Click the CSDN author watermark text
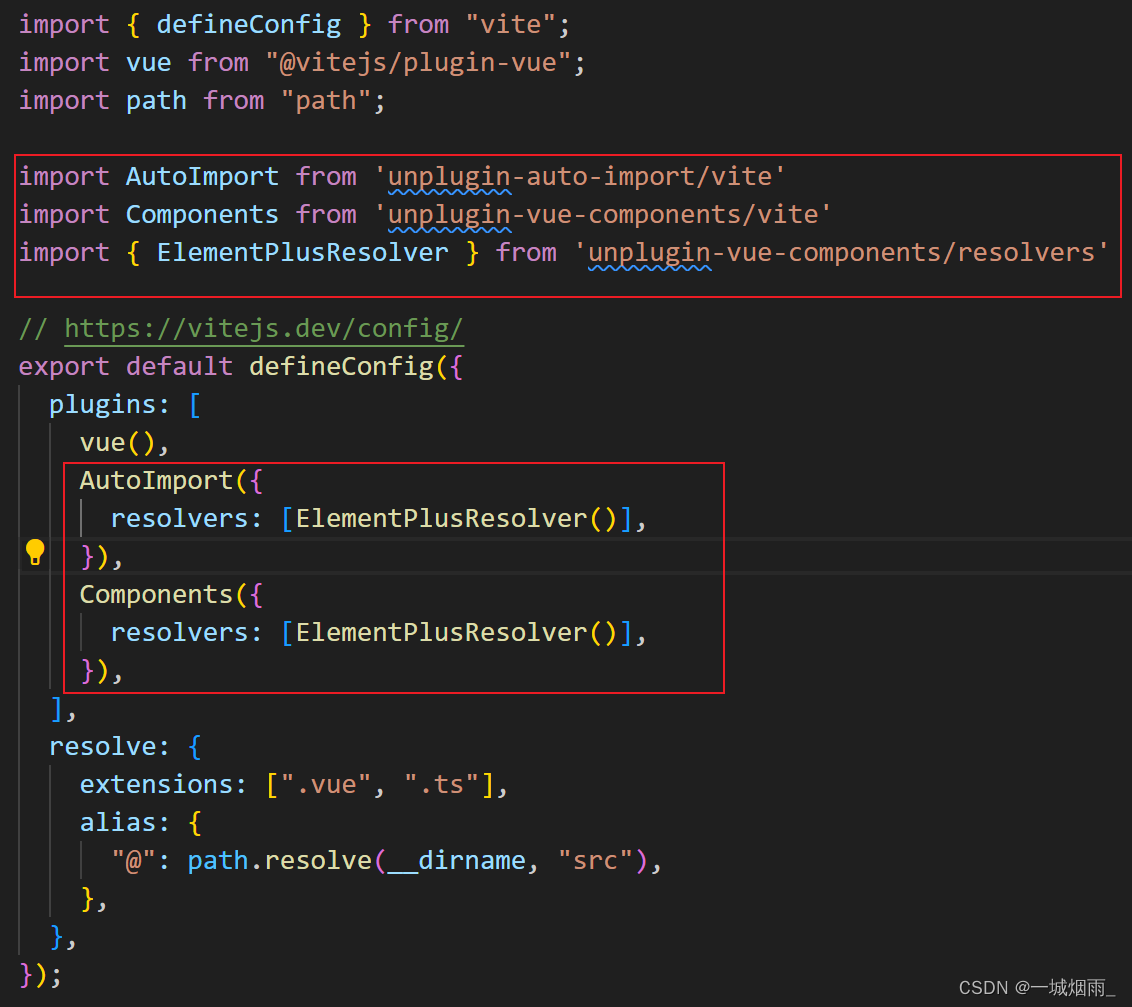This screenshot has height=1007, width=1132. 1036,988
